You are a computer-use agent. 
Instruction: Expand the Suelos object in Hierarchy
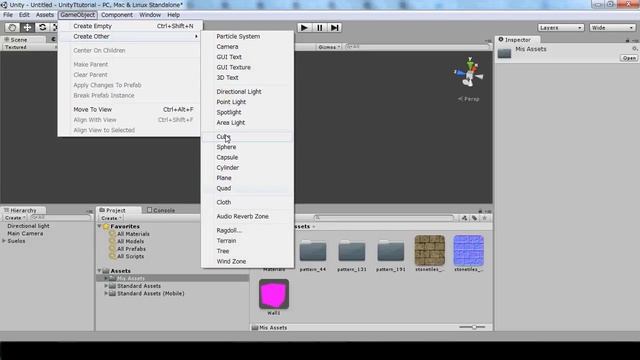(x=4, y=241)
